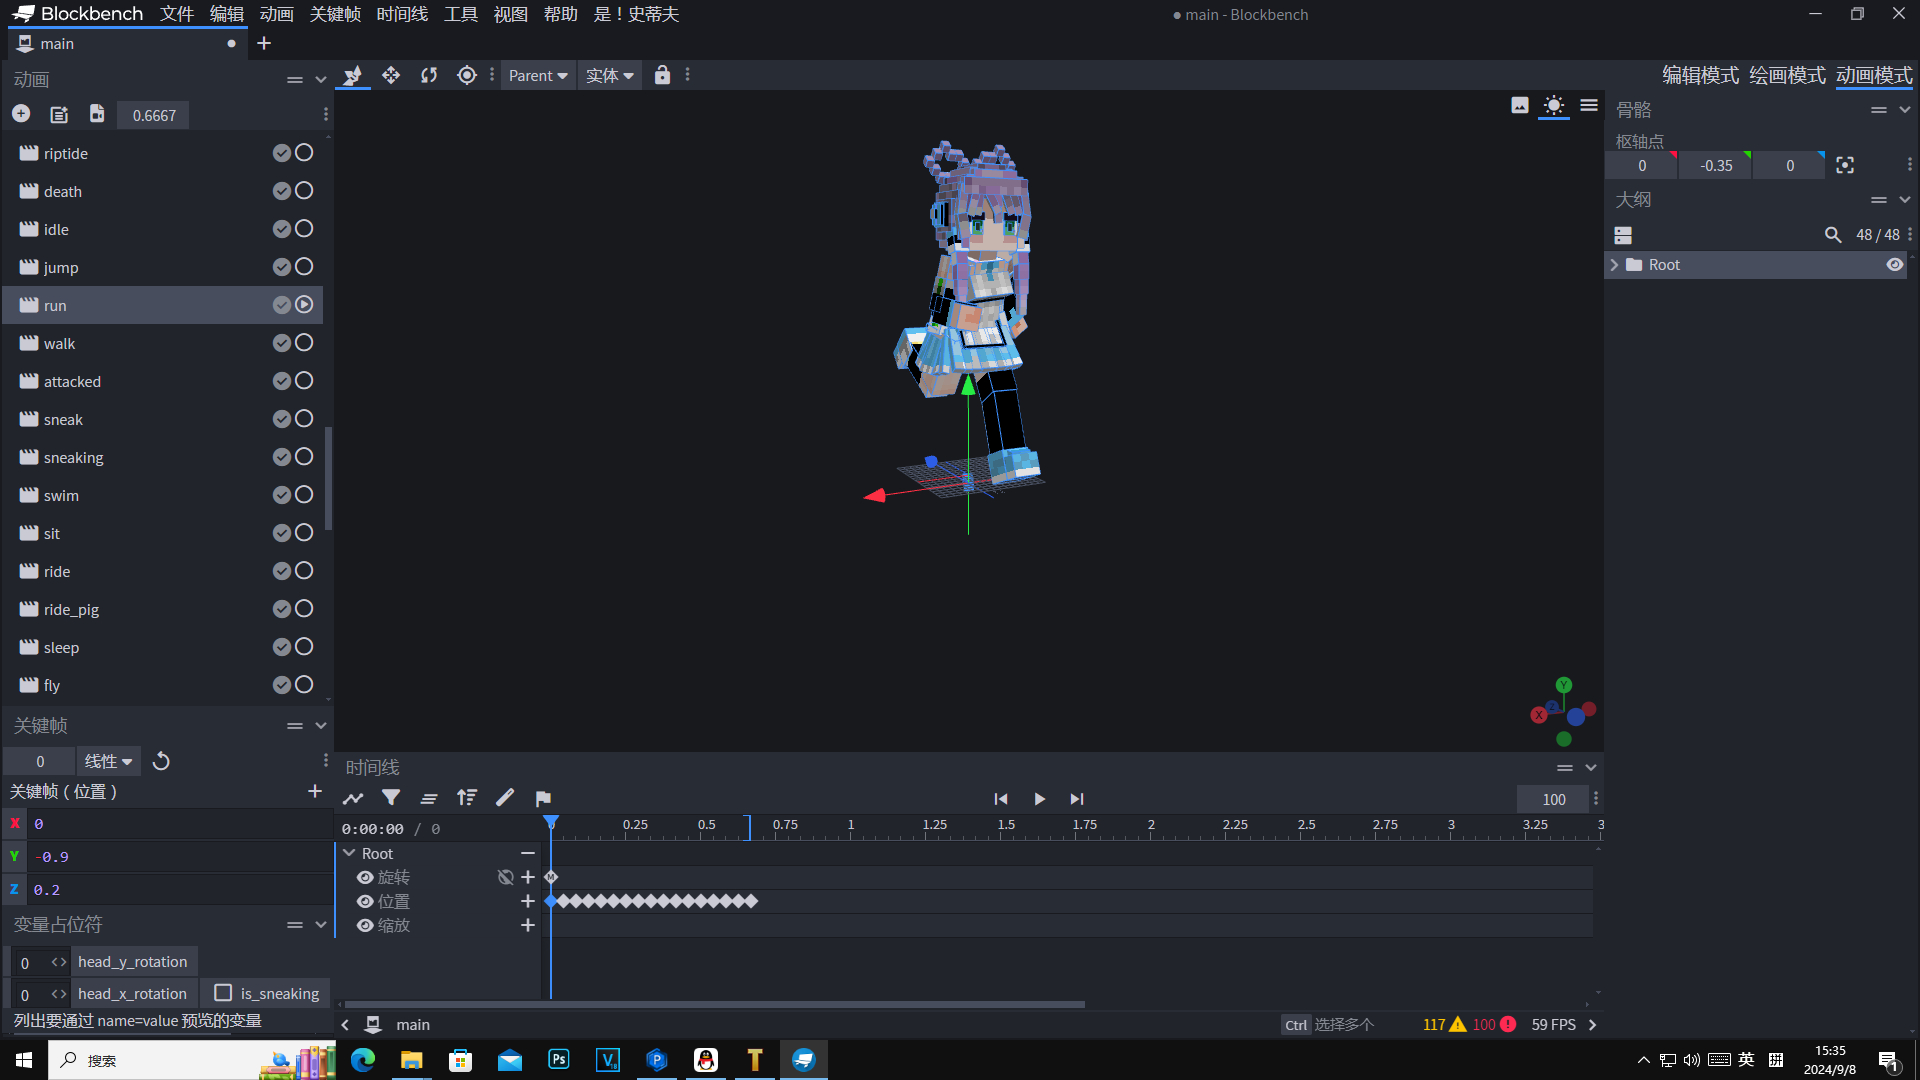The width and height of the screenshot is (1920, 1080).
Task: Play the animation in timeline
Action: pyautogui.click(x=1039, y=798)
